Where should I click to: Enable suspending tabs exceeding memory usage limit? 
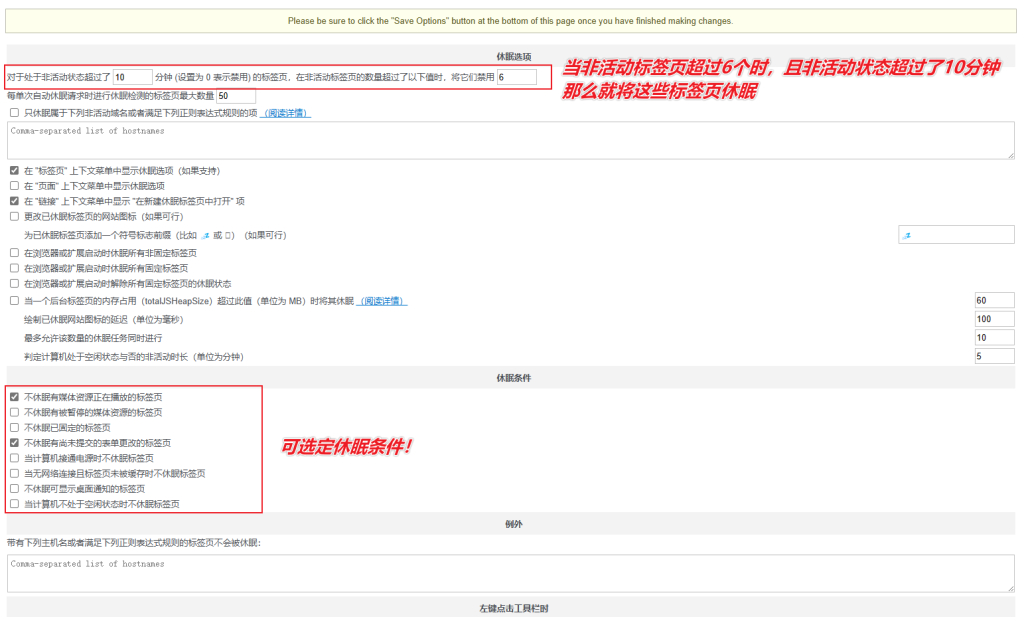[13, 301]
